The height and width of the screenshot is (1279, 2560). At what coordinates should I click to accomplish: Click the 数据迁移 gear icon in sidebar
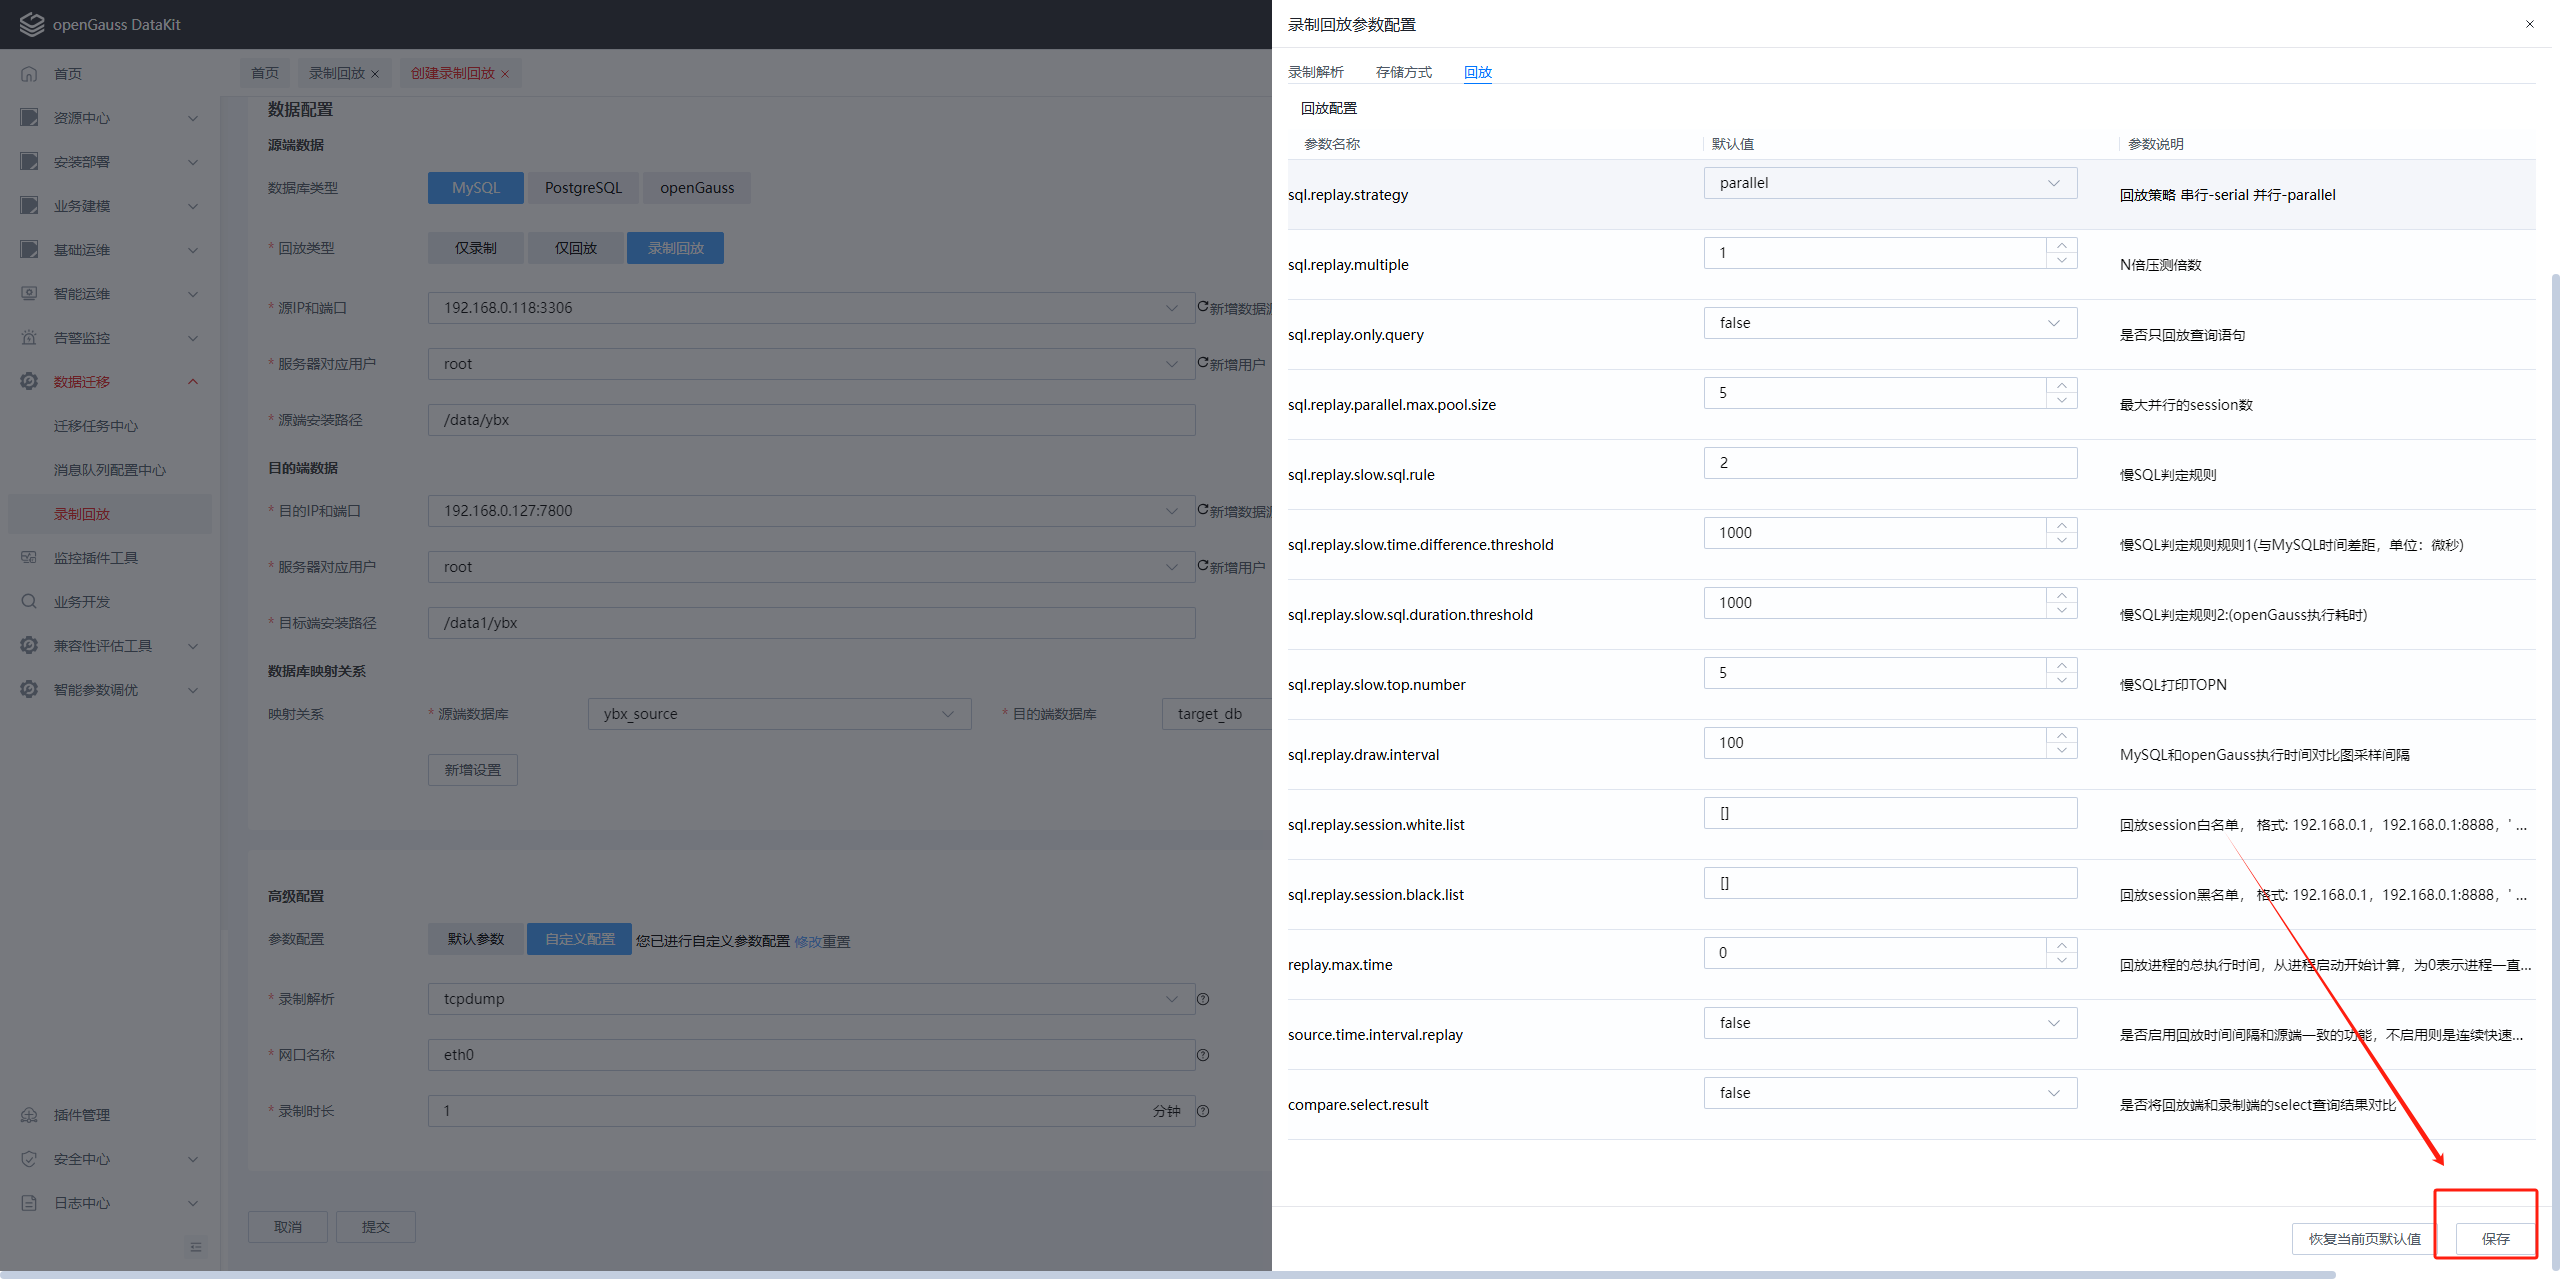(29, 381)
